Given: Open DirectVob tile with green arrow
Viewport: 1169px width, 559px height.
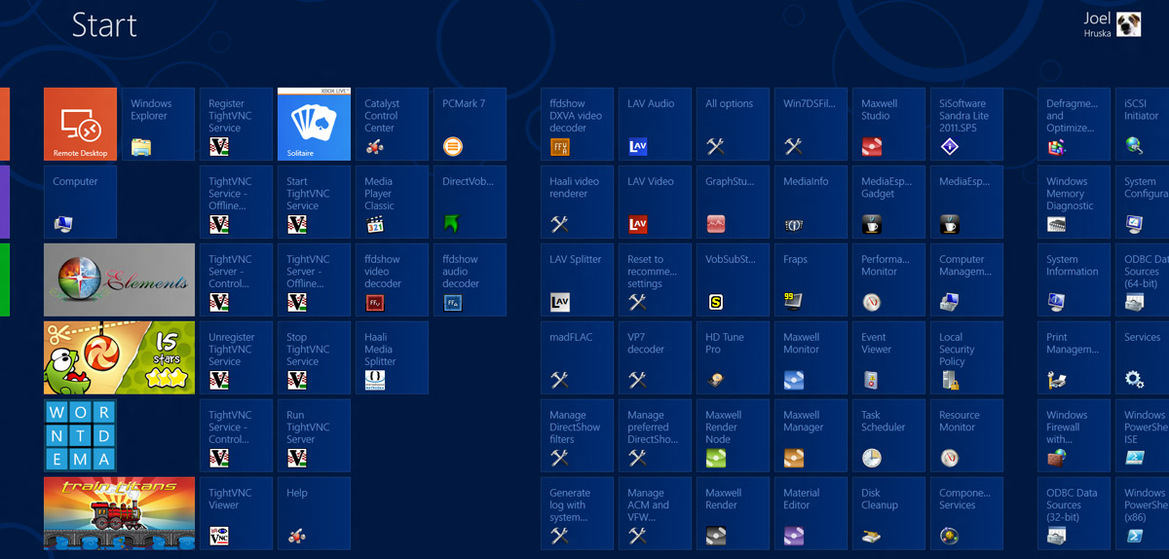Looking at the screenshot, I should pyautogui.click(x=470, y=202).
